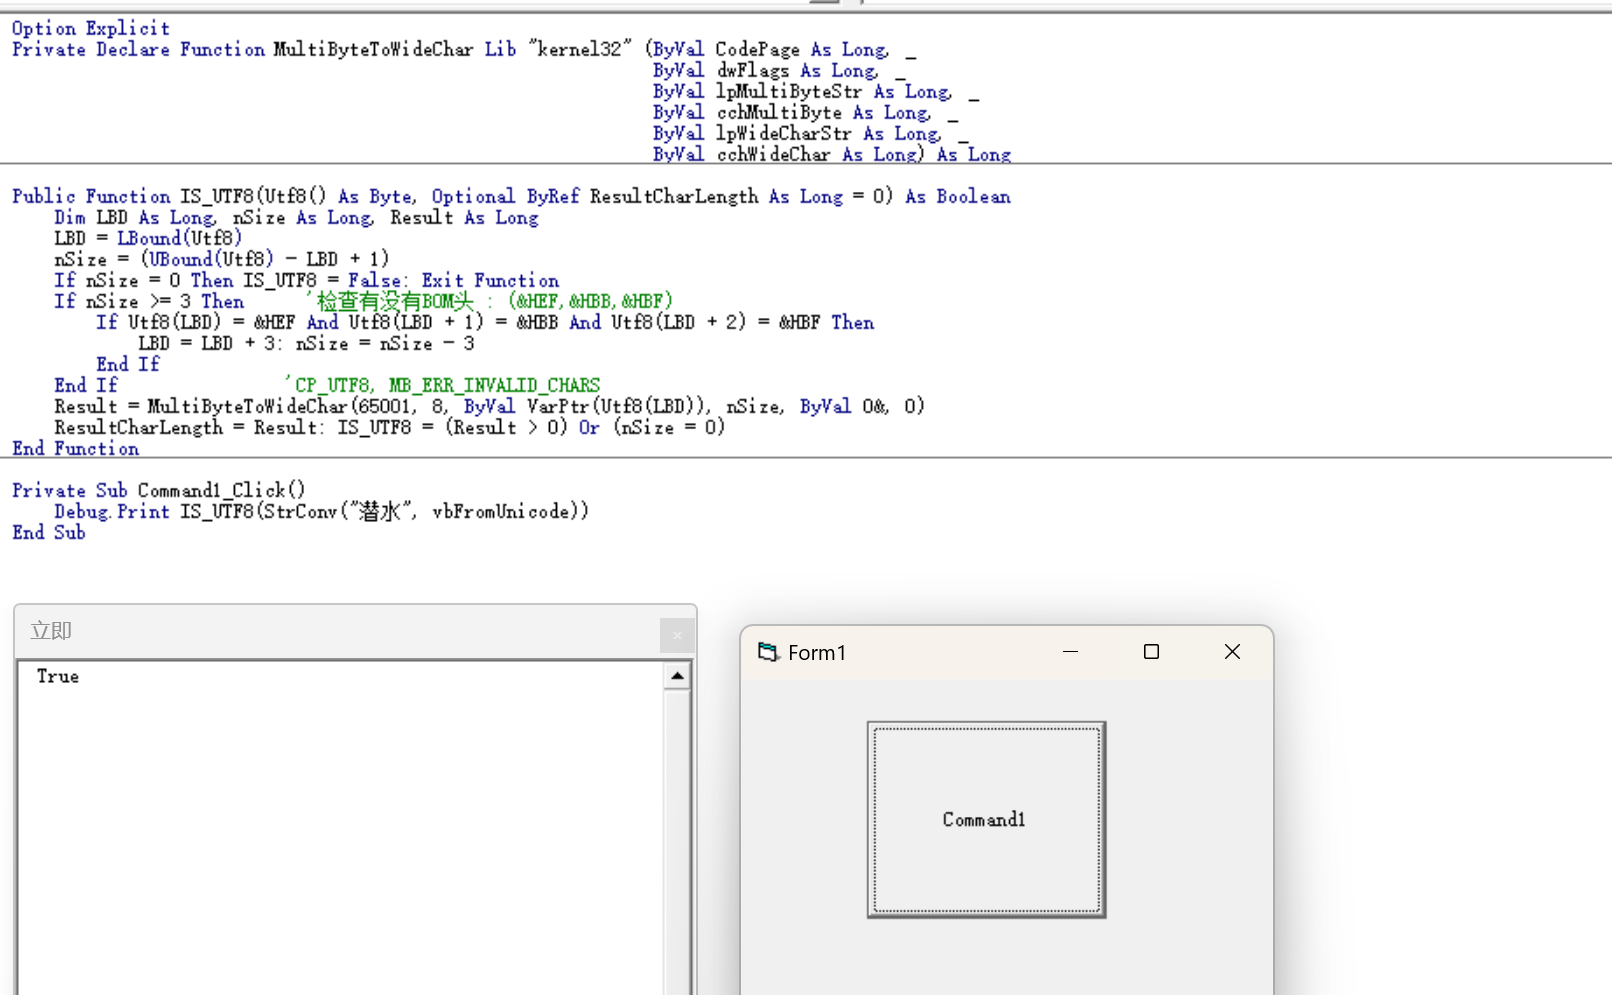Click the Form1 window title icon

(x=767, y=652)
